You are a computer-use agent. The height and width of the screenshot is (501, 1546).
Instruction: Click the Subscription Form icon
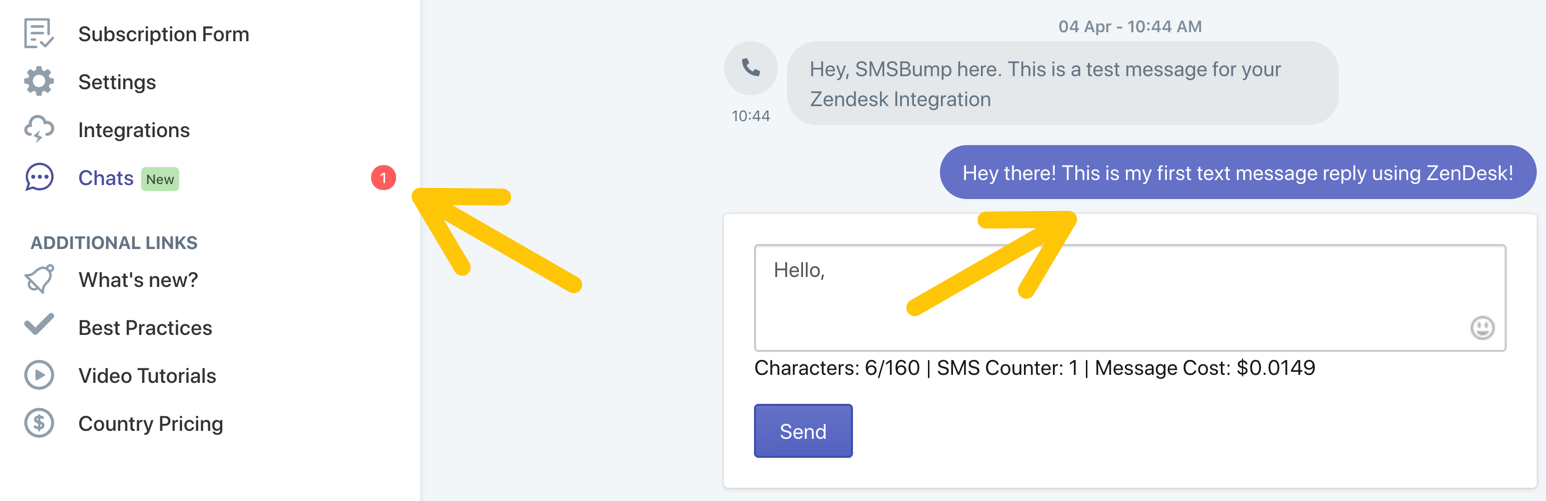39,33
